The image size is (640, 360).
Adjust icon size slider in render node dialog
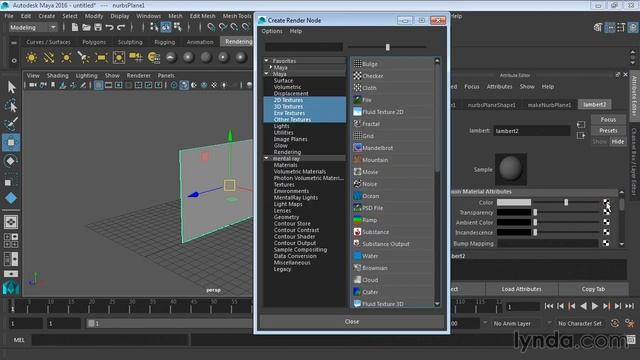tap(387, 47)
